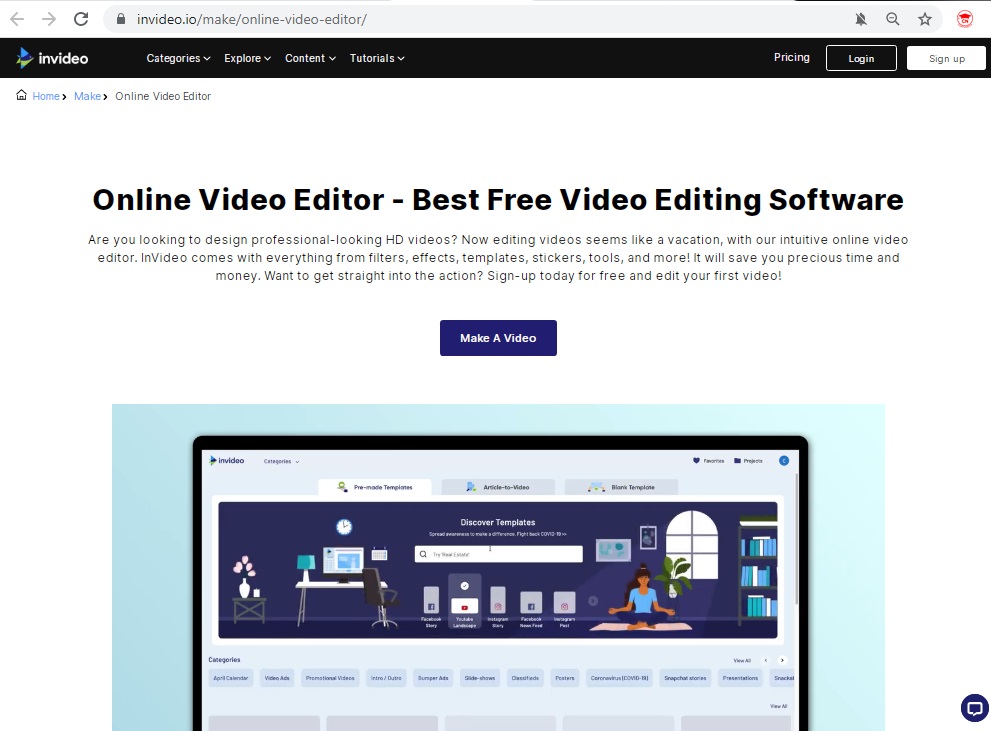Open the chat support bubble
This screenshot has height=731, width=991.
(x=973, y=707)
